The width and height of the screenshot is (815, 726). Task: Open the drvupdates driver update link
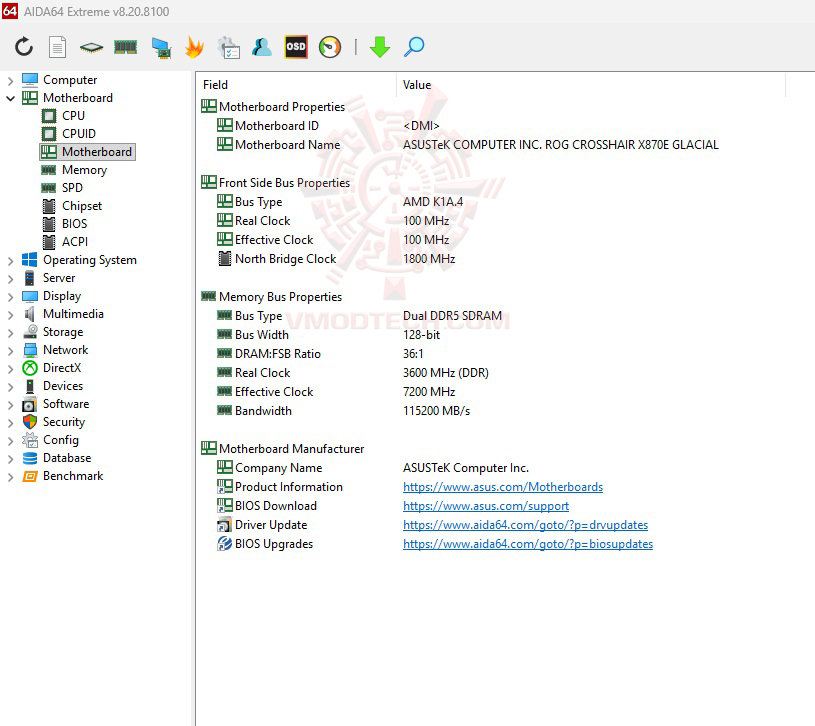tap(525, 525)
